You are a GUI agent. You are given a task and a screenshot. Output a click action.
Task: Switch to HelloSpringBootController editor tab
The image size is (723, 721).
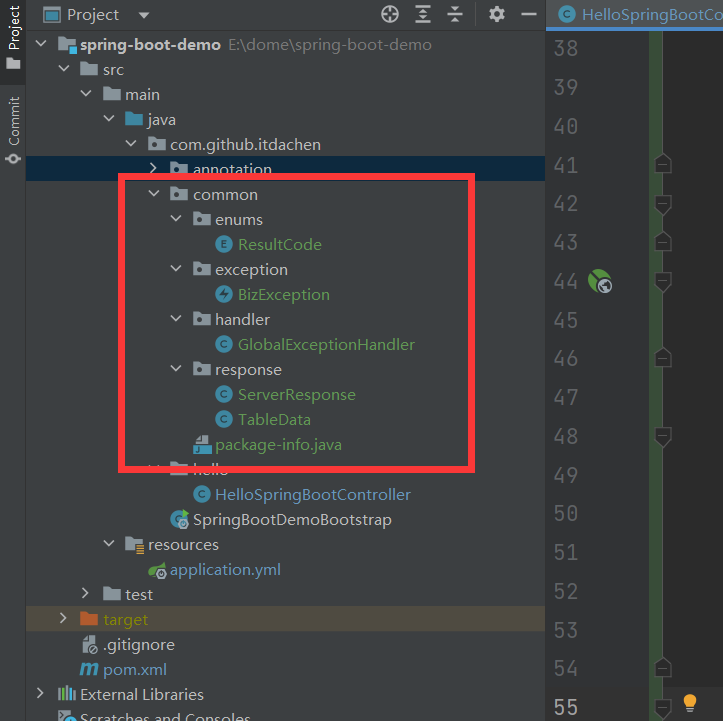640,15
